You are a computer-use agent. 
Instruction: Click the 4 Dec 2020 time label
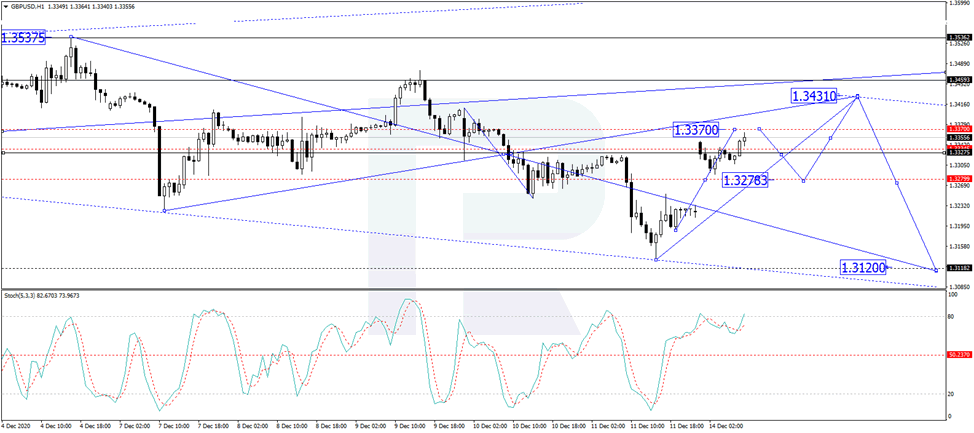pyautogui.click(x=15, y=427)
